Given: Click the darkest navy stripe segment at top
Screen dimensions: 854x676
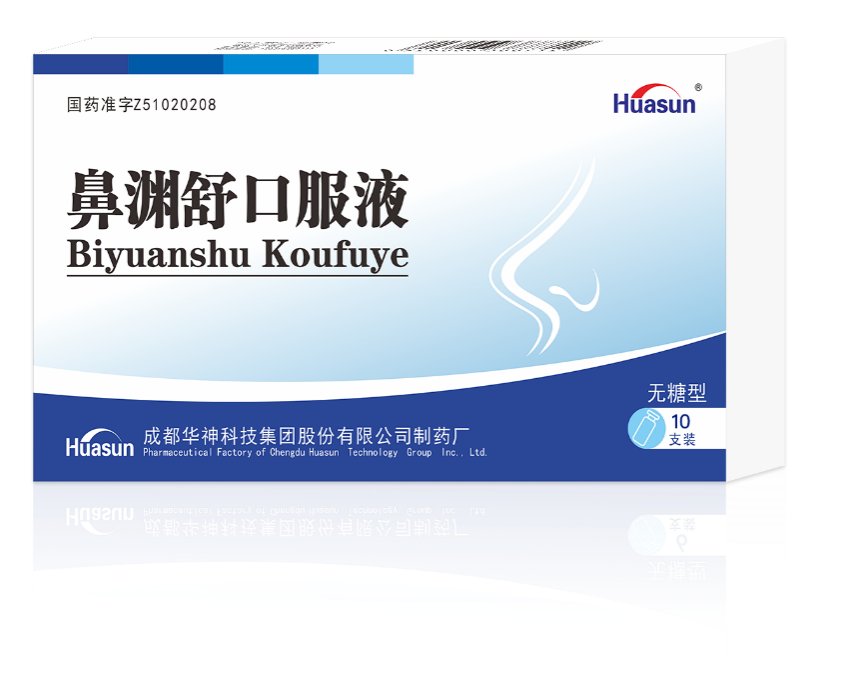Looking at the screenshot, I should click(81, 64).
